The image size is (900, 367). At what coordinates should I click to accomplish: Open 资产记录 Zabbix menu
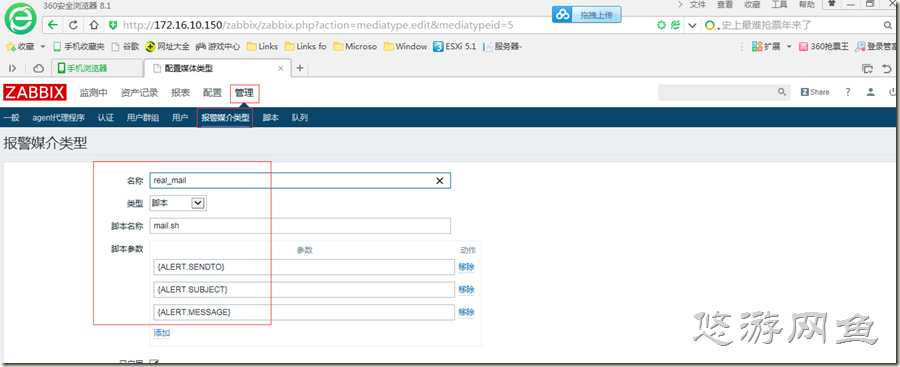[x=139, y=92]
